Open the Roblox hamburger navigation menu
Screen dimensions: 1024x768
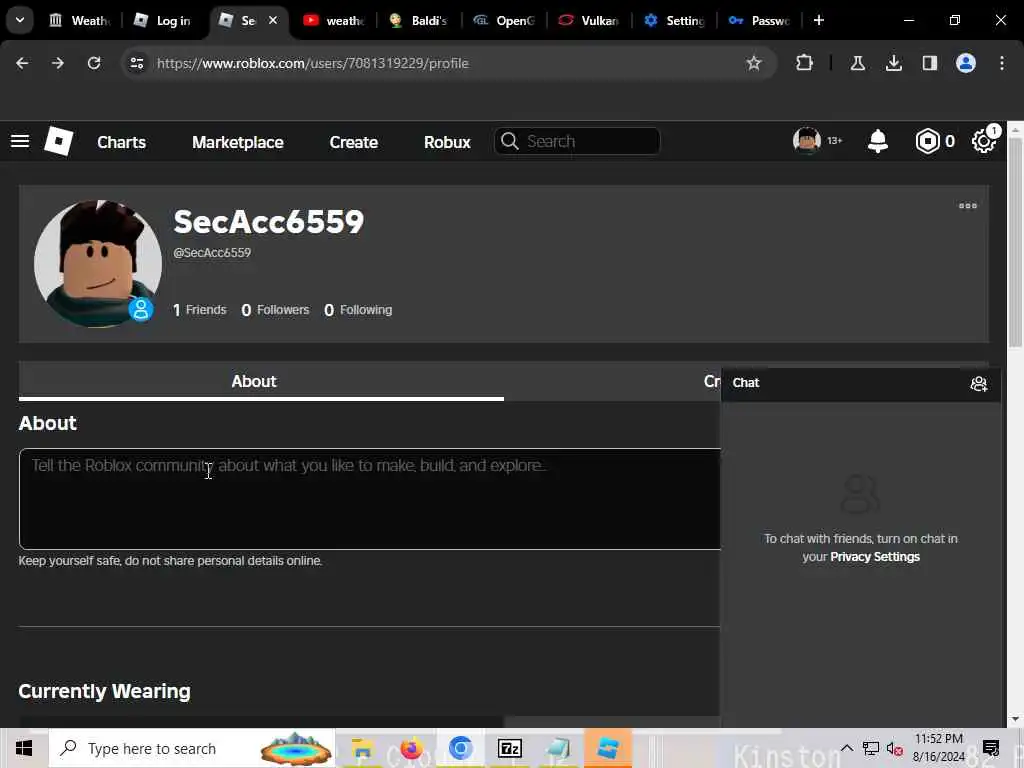coord(20,141)
